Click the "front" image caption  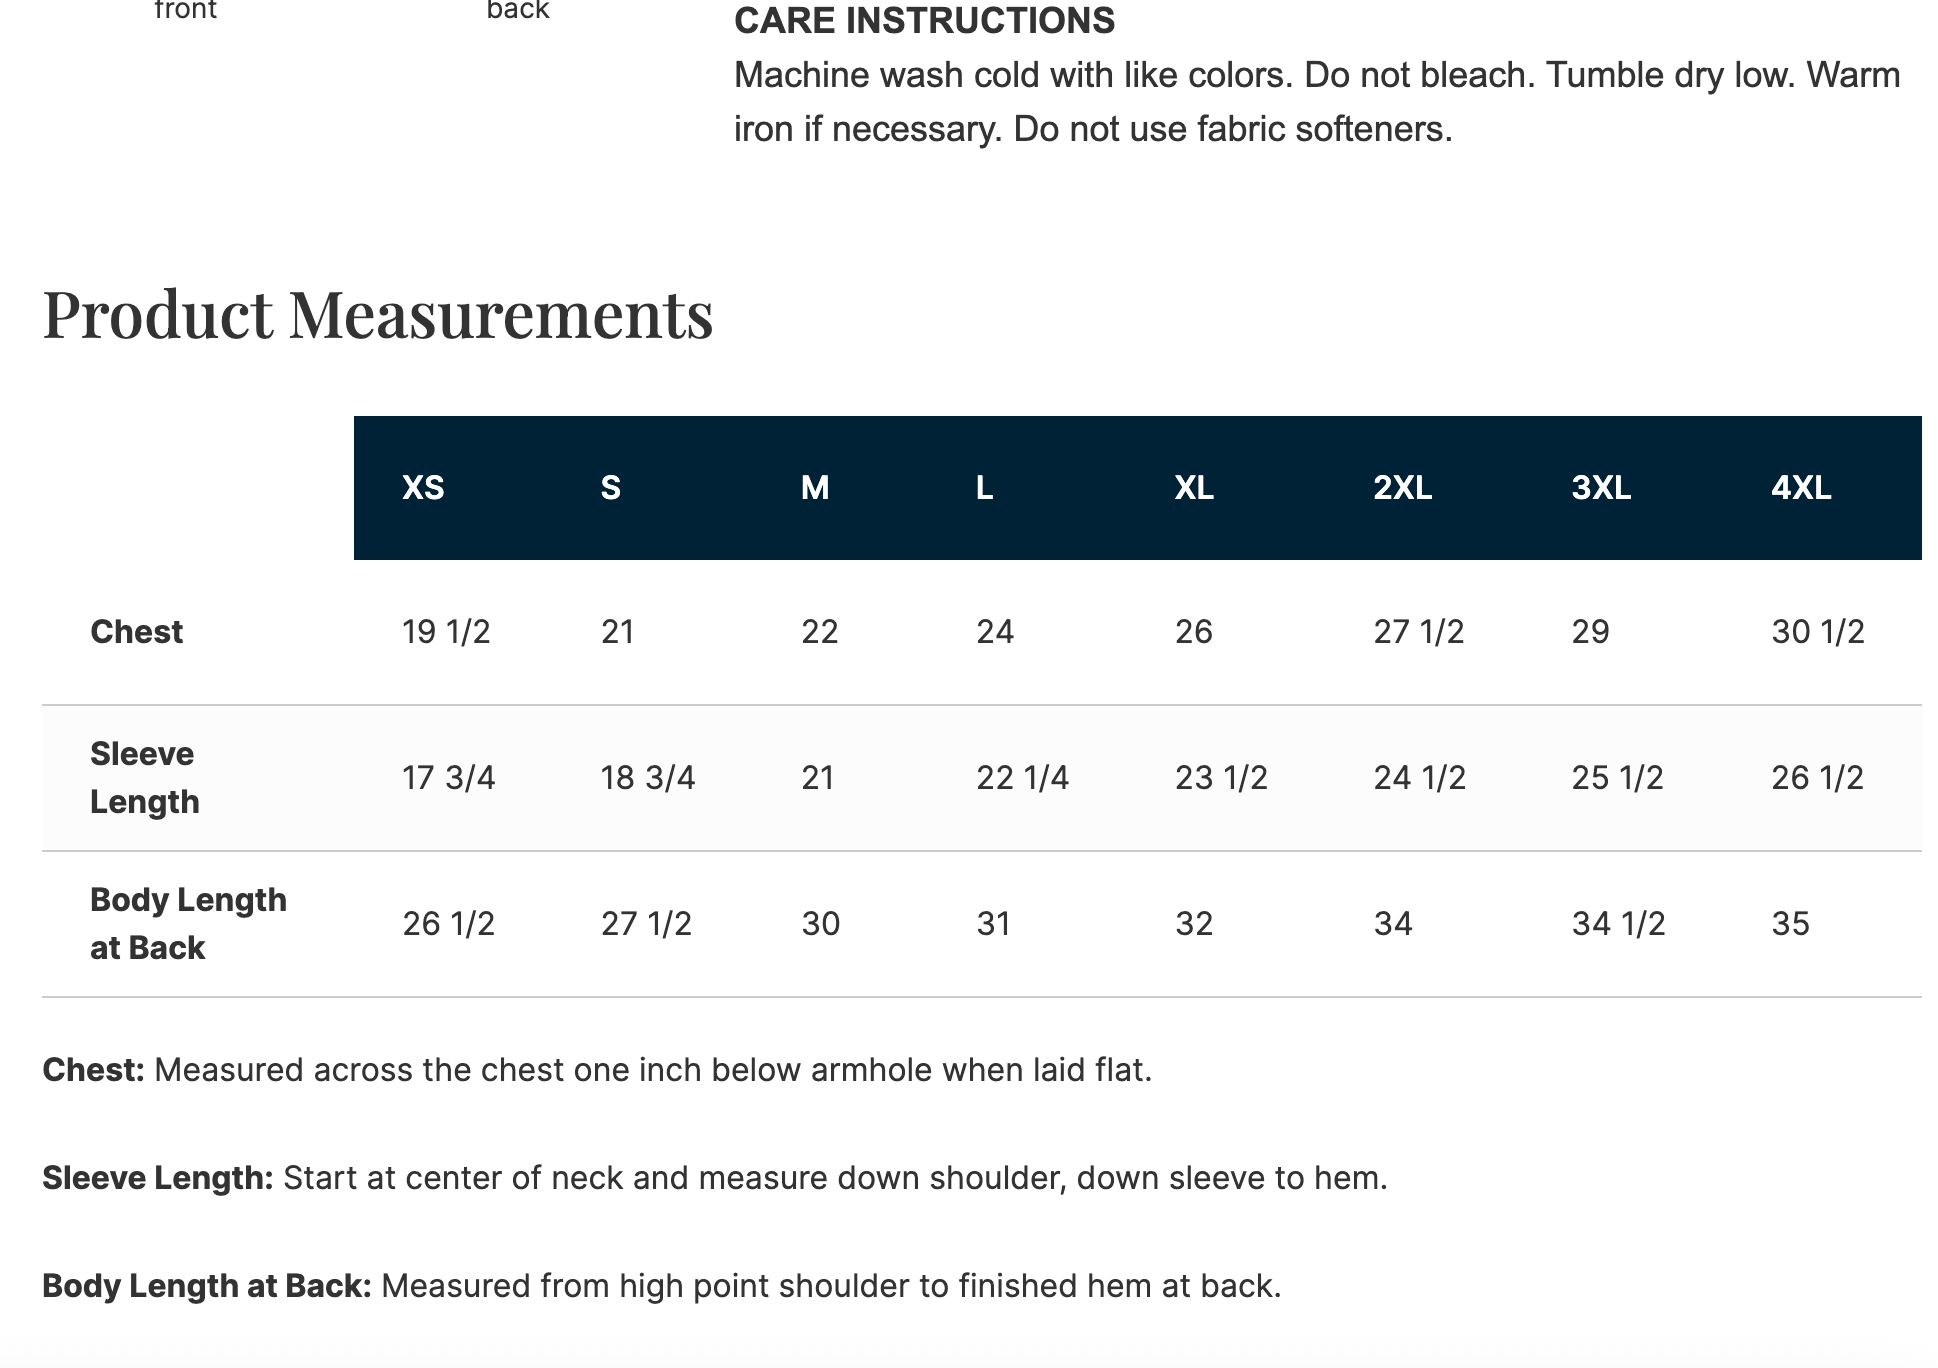[186, 11]
